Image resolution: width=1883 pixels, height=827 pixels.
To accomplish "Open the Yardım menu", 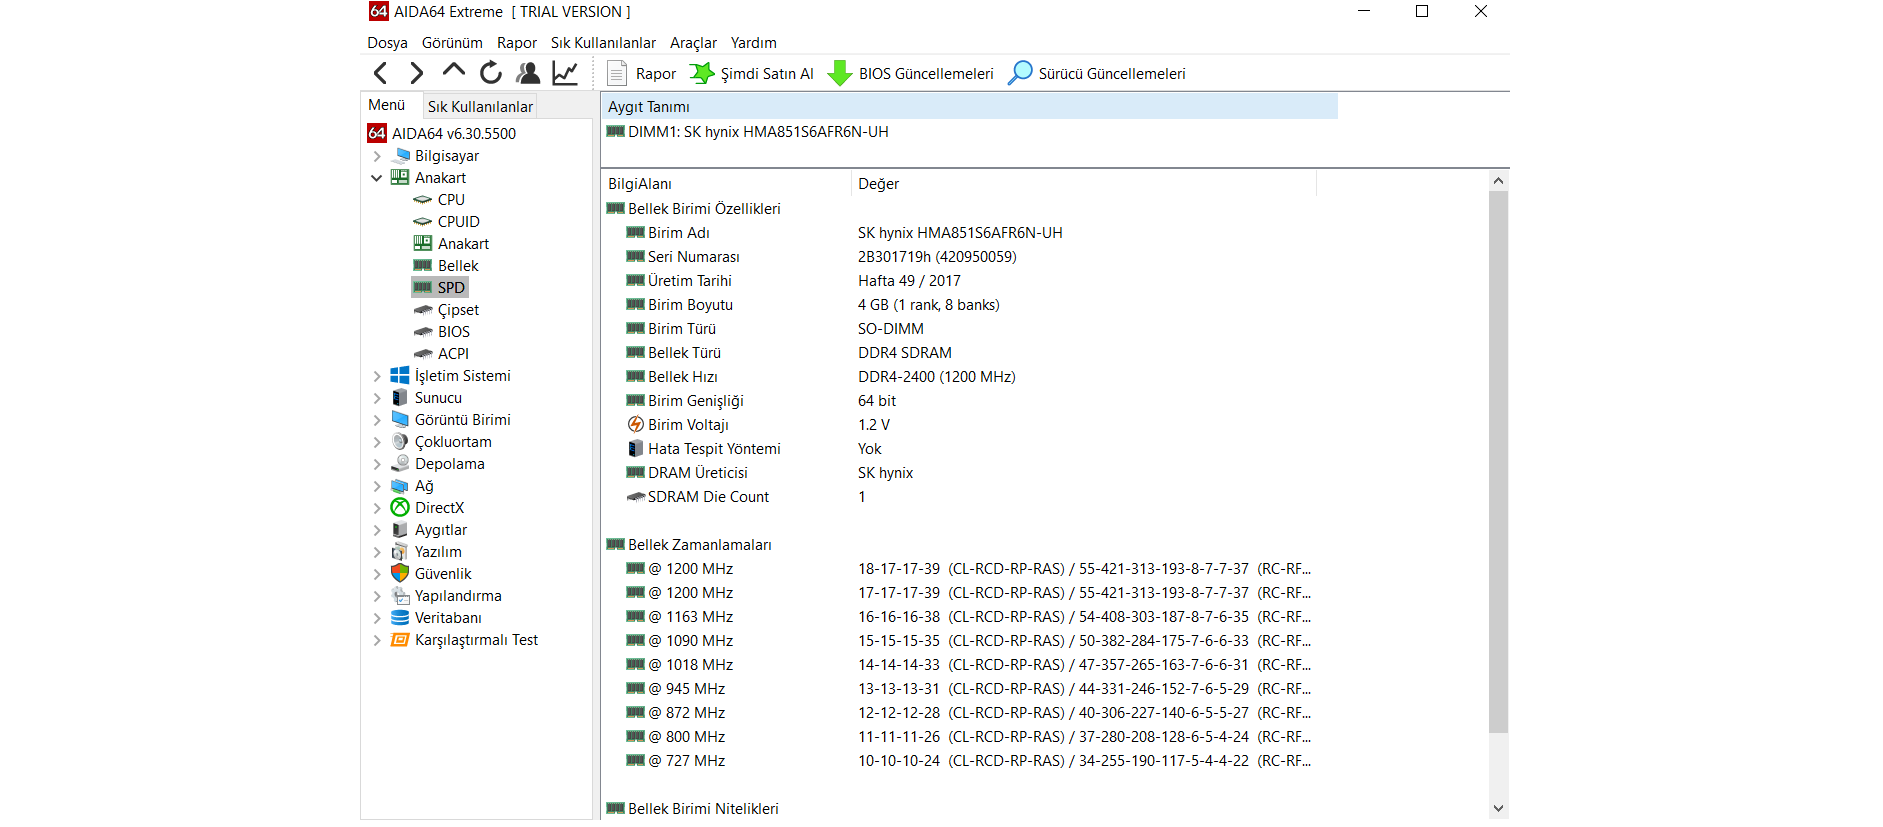I will point(753,43).
